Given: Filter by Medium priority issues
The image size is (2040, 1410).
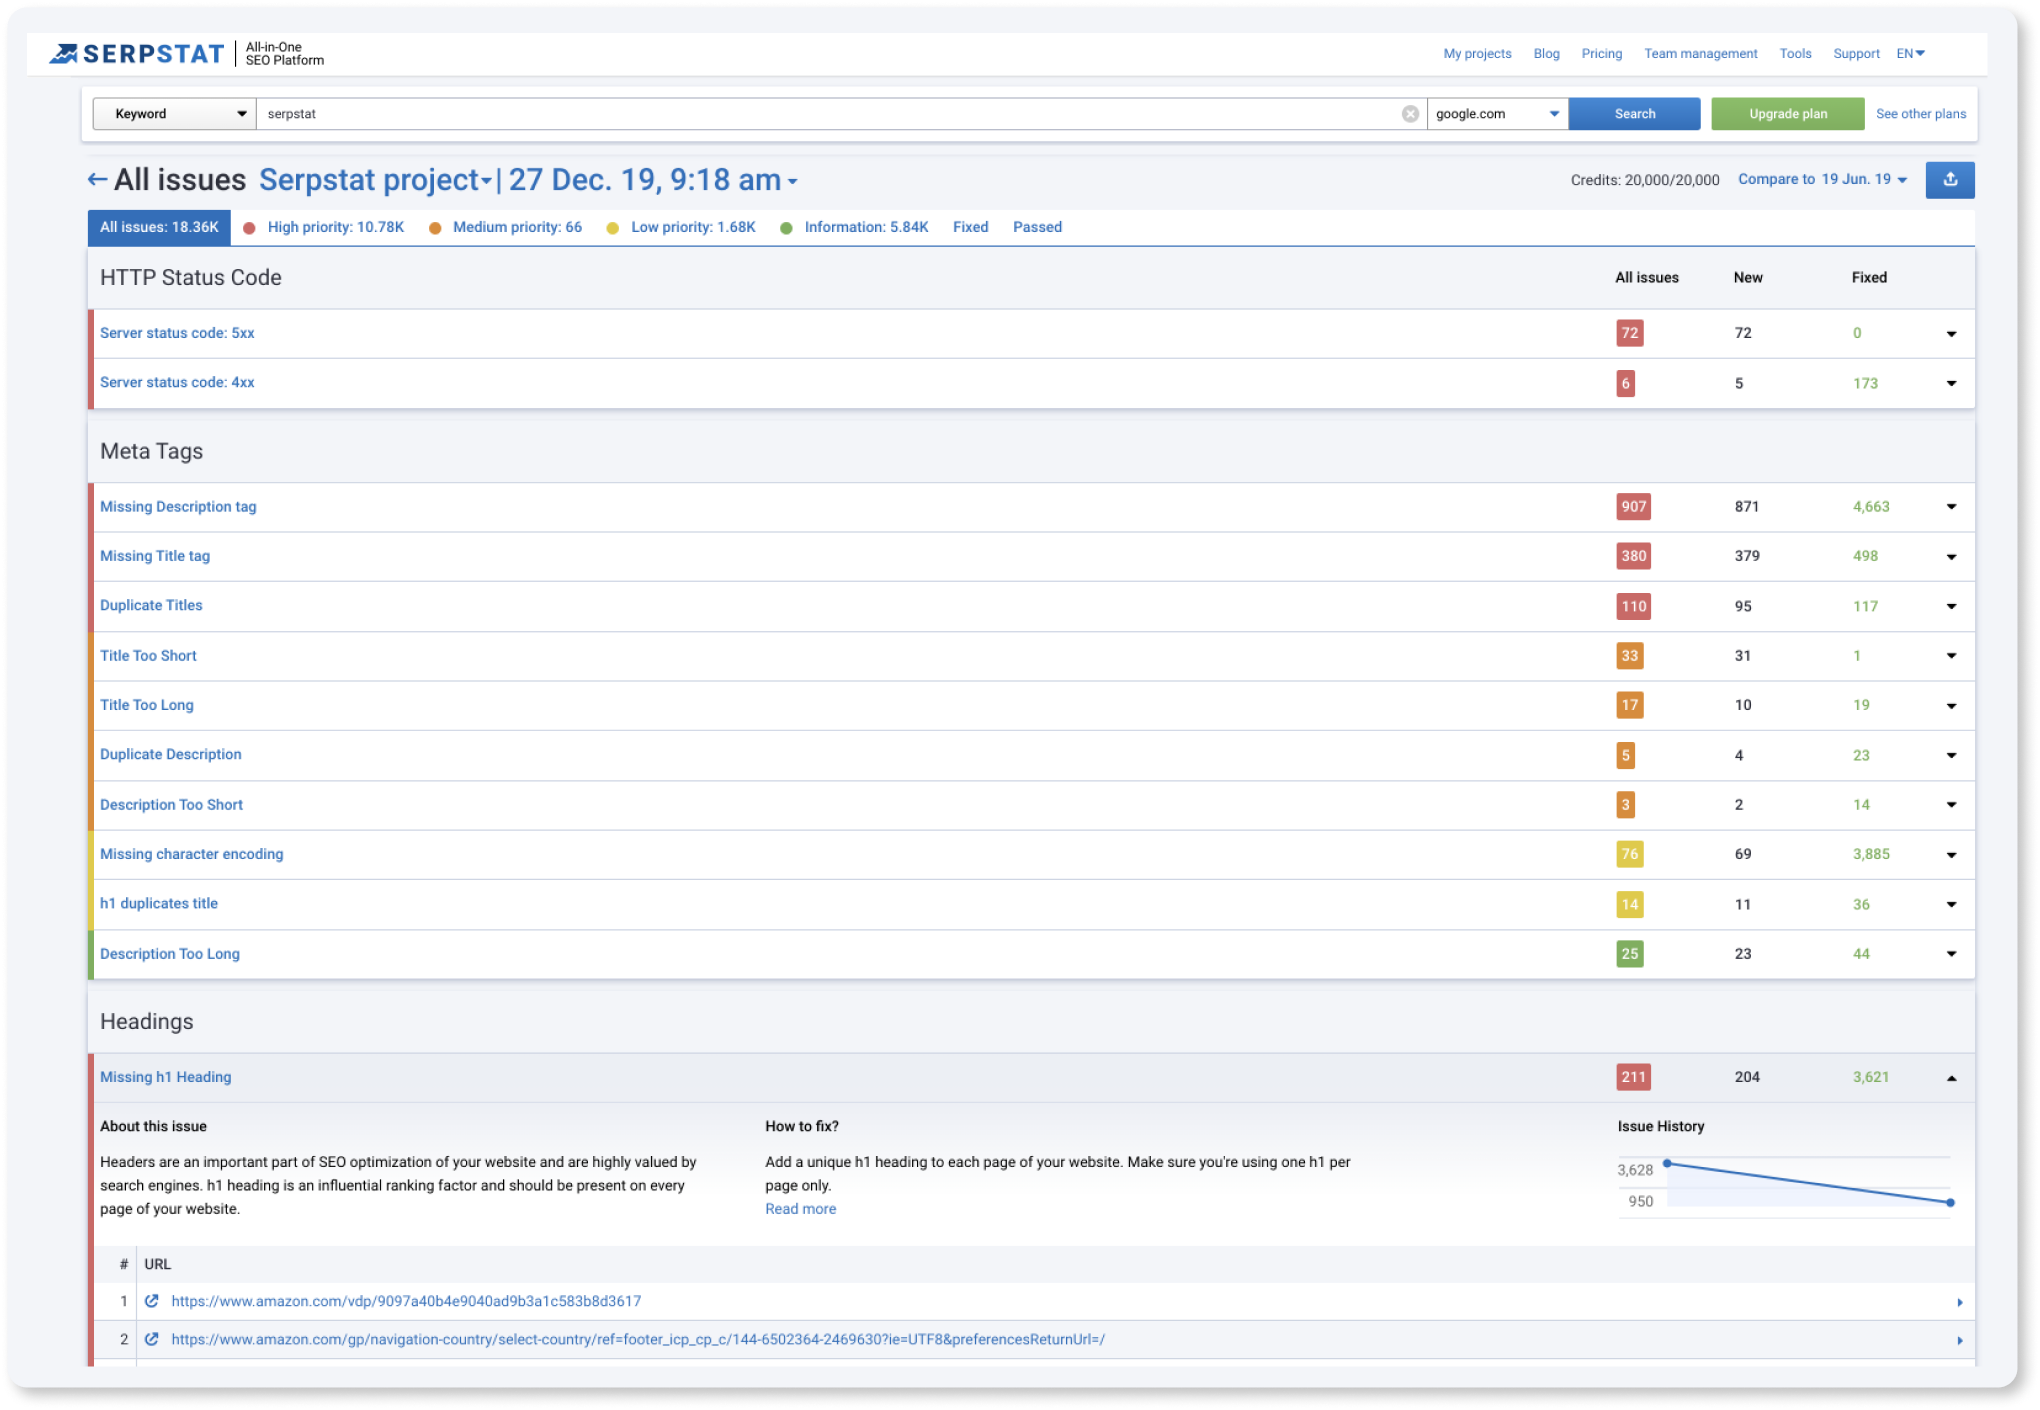Looking at the screenshot, I should click(506, 227).
